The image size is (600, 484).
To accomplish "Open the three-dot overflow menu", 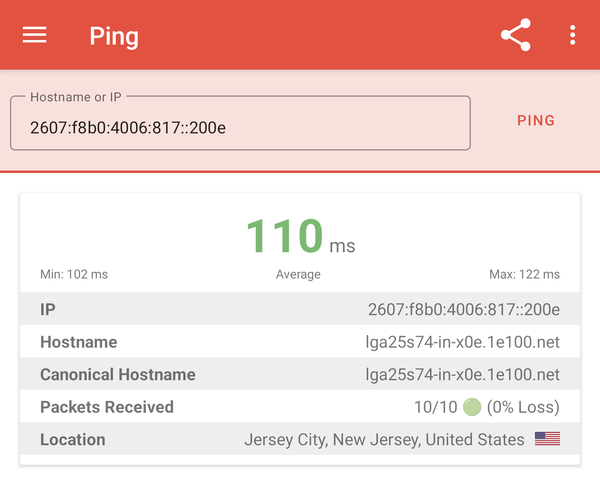I will 572,36.
